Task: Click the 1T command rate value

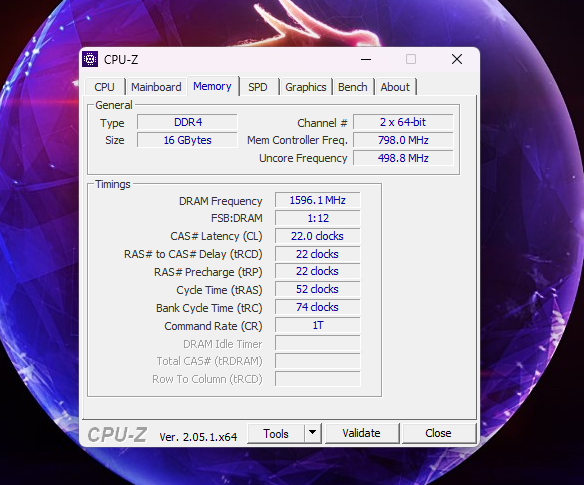Action: coord(318,325)
